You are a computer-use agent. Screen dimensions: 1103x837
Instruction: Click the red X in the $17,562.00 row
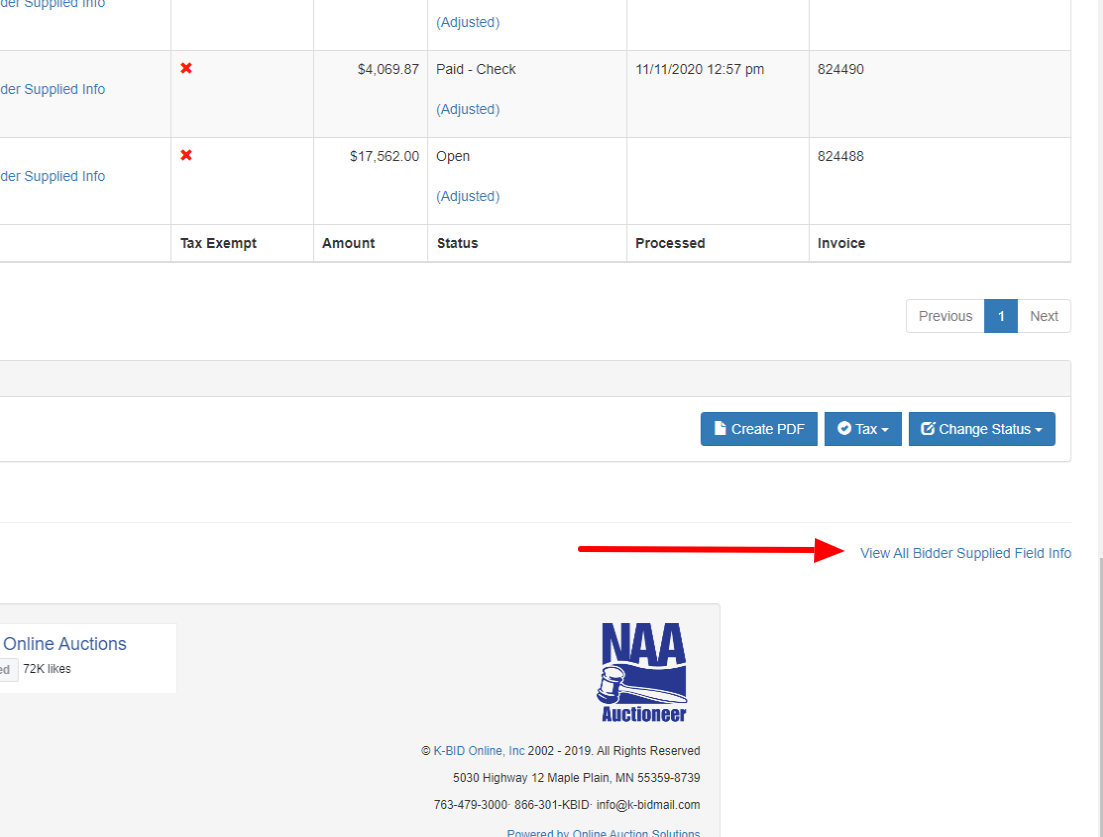[186, 156]
